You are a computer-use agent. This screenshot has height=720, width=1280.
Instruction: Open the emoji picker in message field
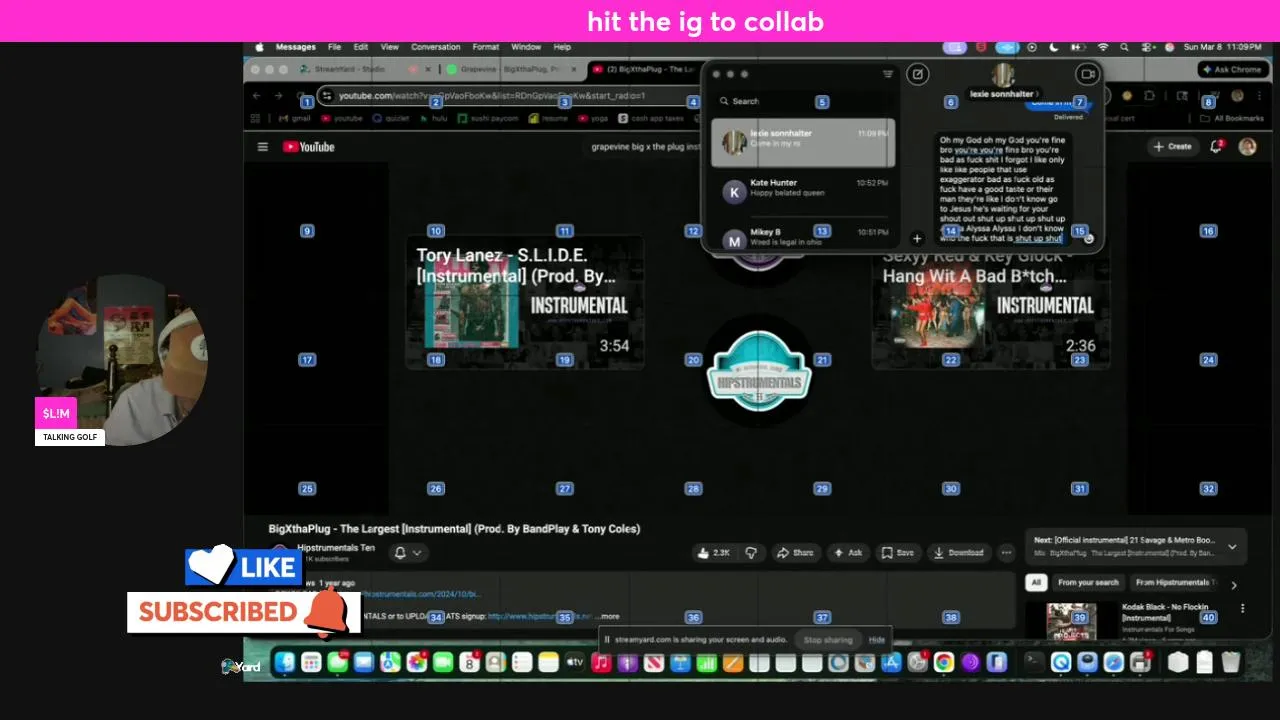point(1089,239)
